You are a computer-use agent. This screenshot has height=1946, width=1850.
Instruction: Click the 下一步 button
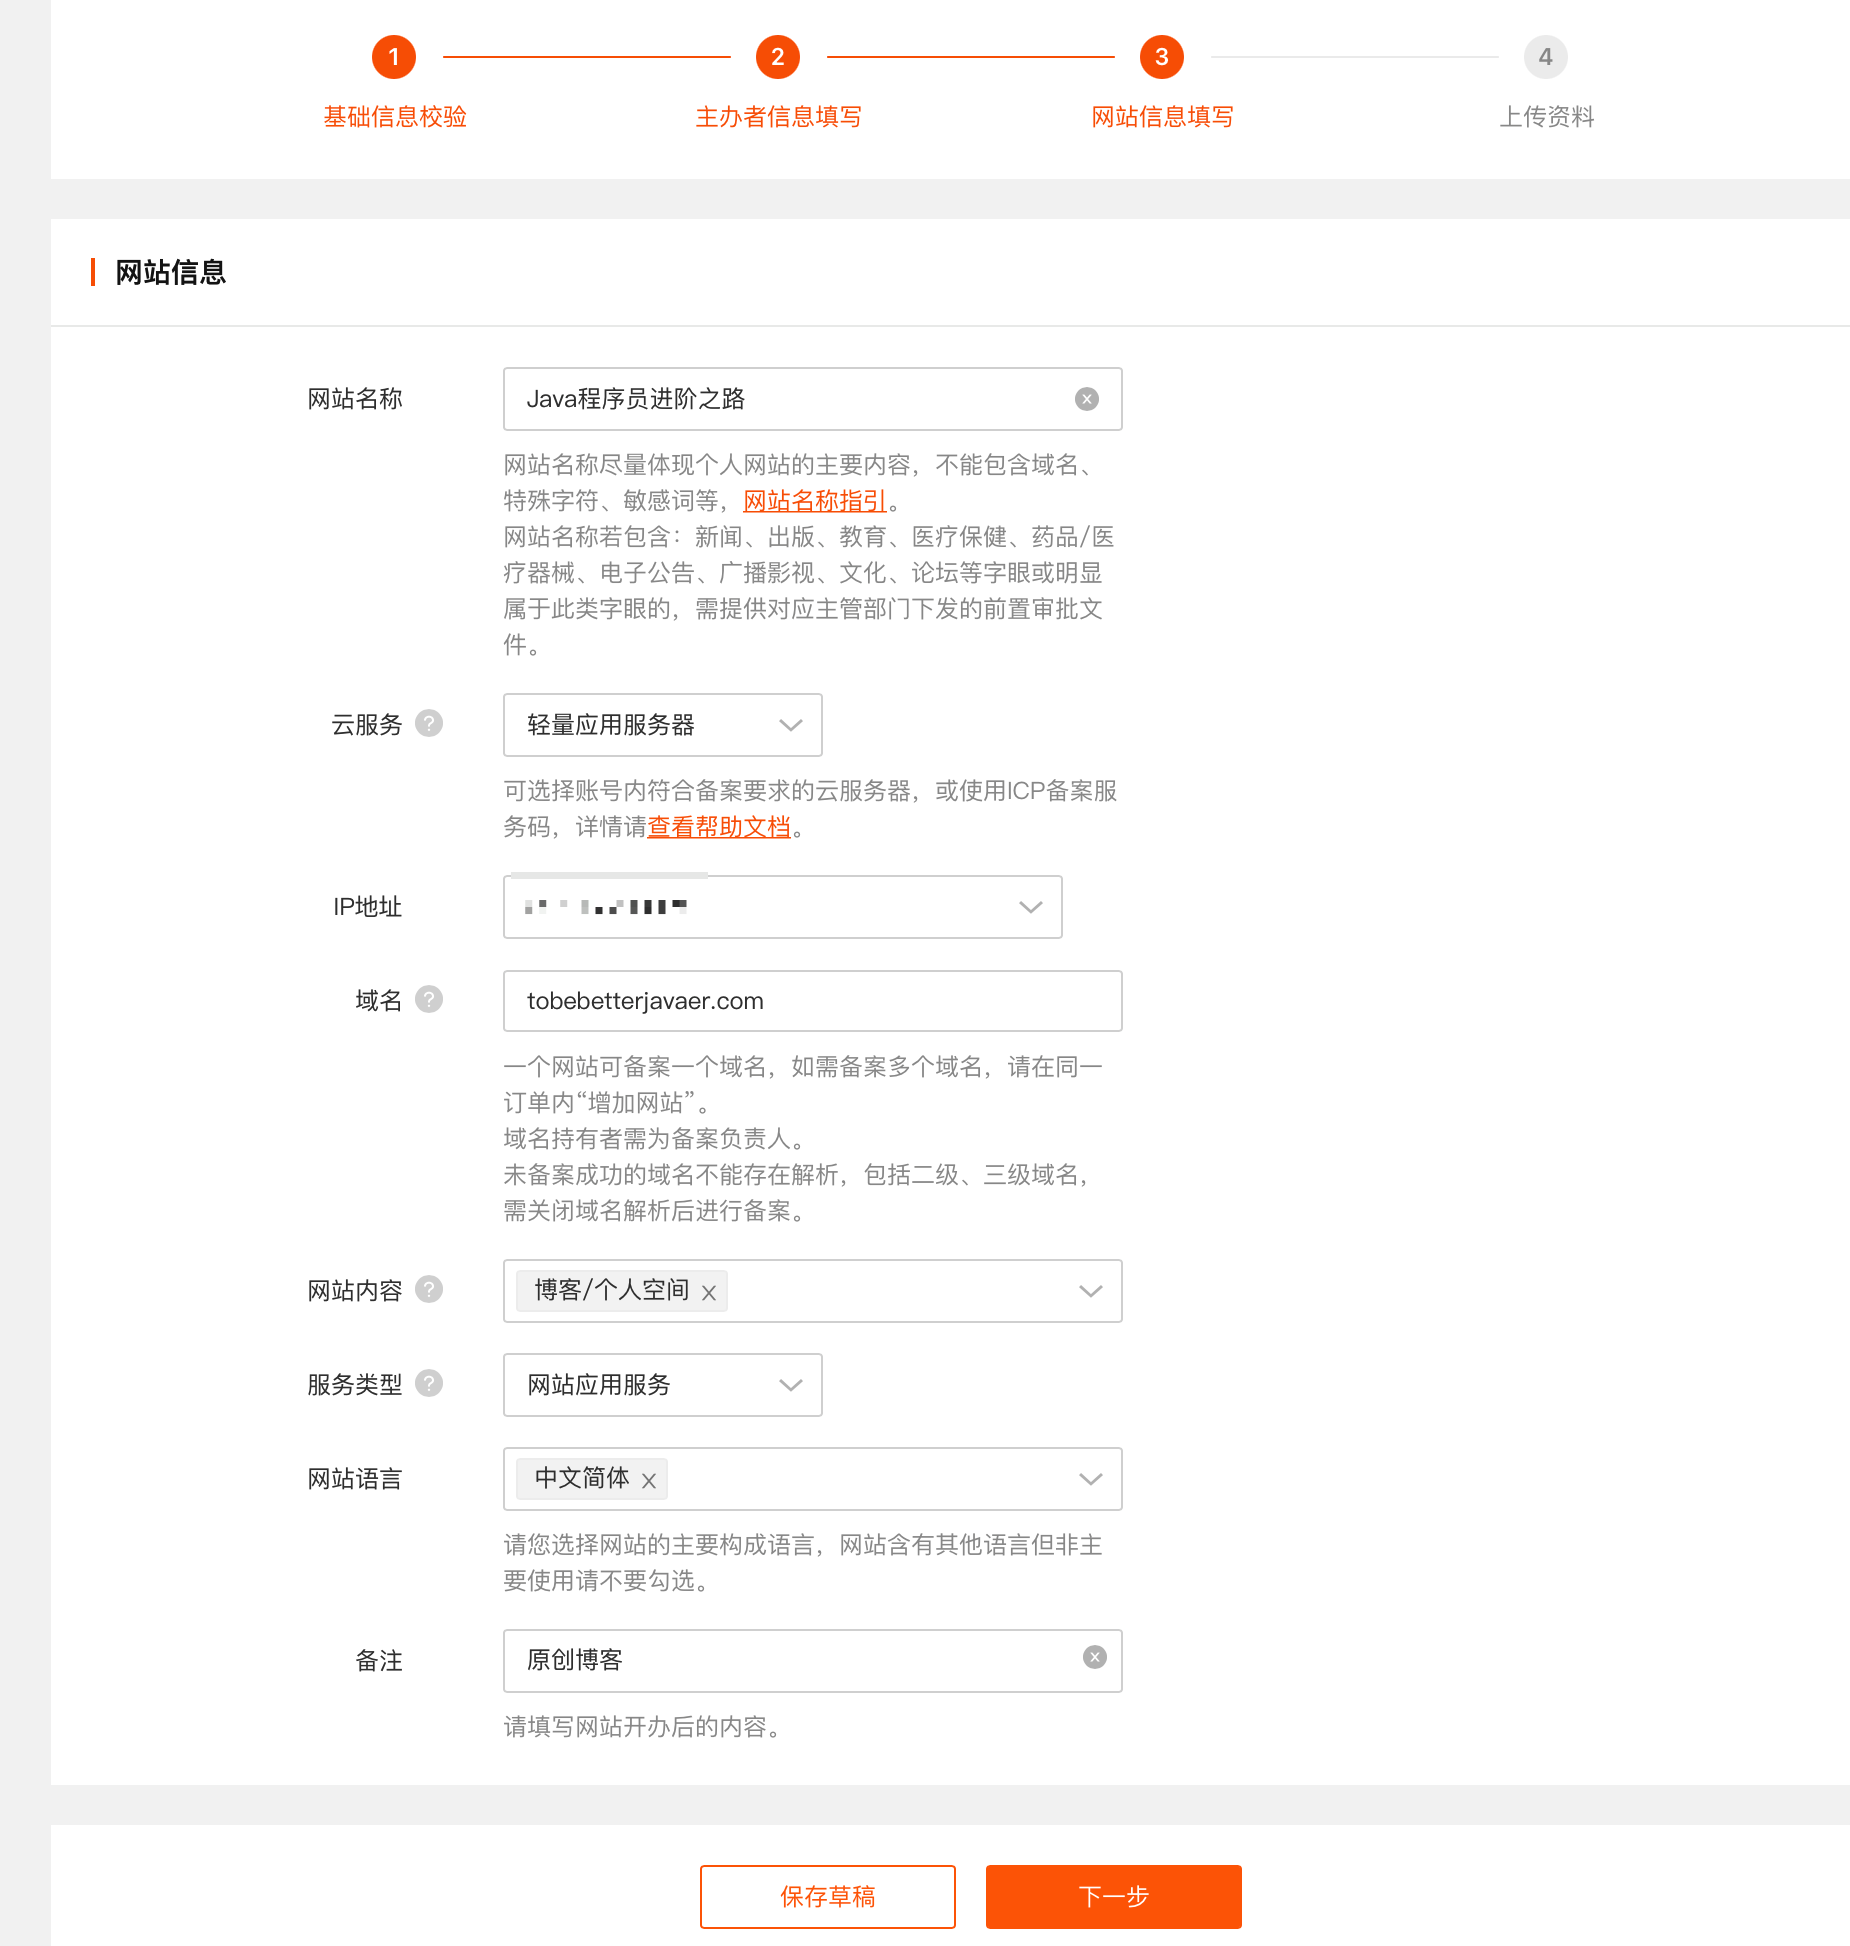(1113, 1896)
